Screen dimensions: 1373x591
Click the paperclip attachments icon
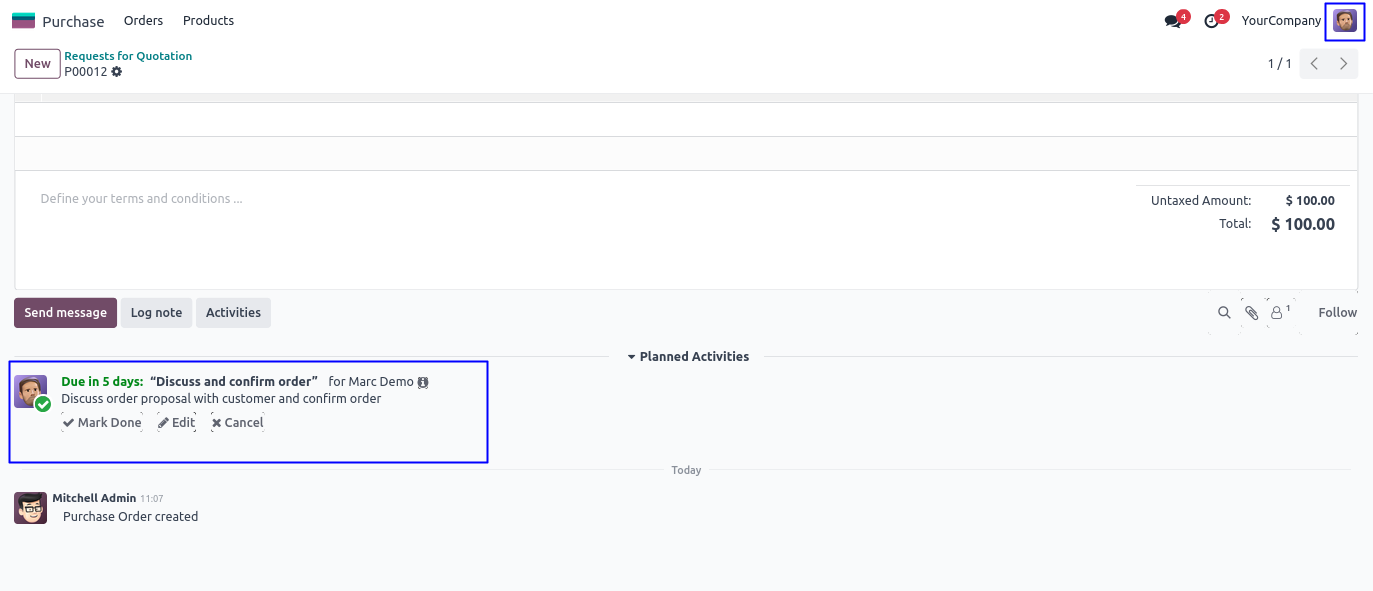(x=1252, y=313)
